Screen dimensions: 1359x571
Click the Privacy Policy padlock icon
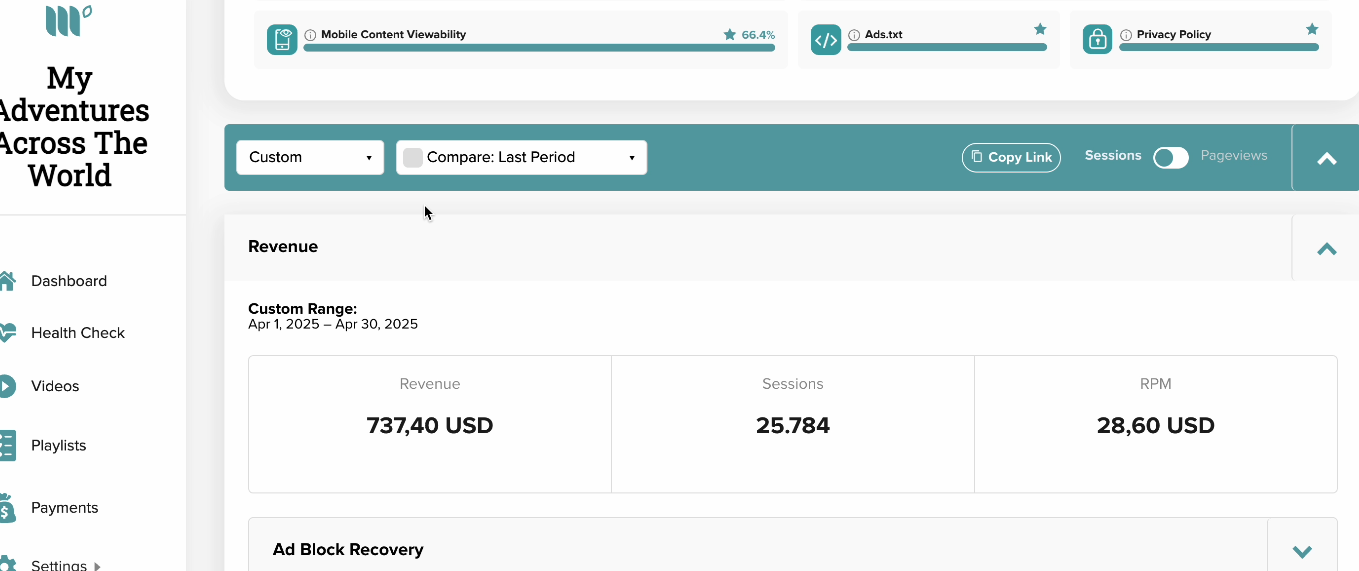(1098, 40)
